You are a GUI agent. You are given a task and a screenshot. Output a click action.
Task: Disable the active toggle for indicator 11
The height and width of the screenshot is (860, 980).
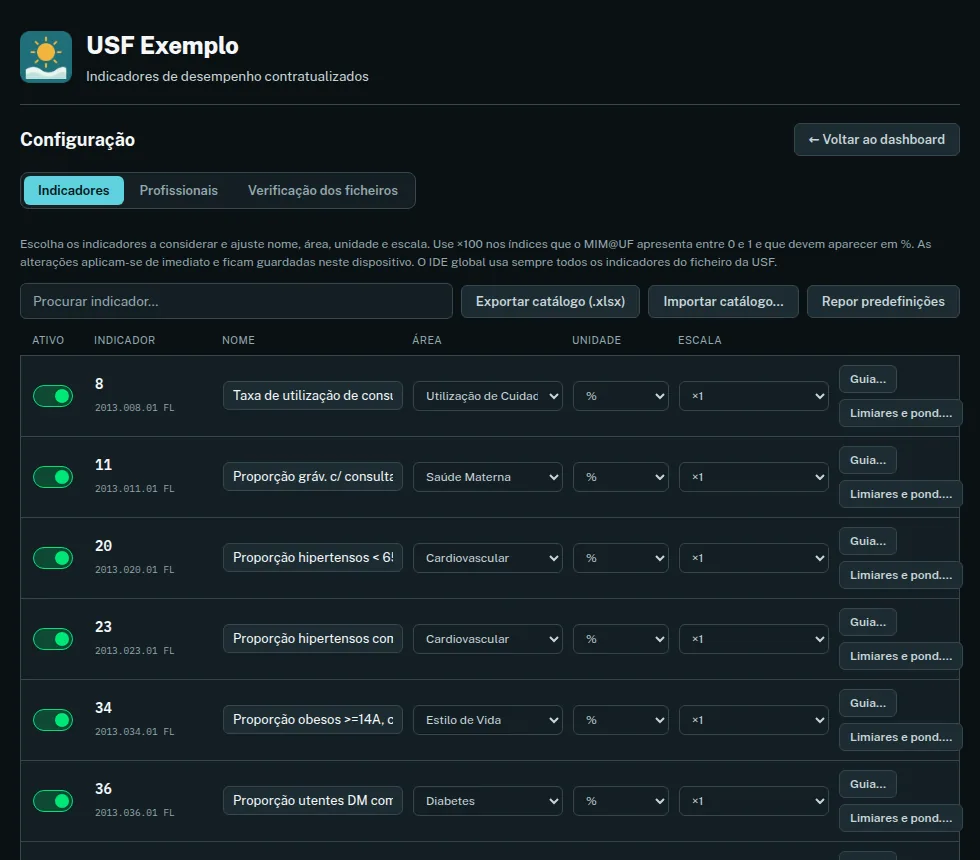pyautogui.click(x=53, y=477)
